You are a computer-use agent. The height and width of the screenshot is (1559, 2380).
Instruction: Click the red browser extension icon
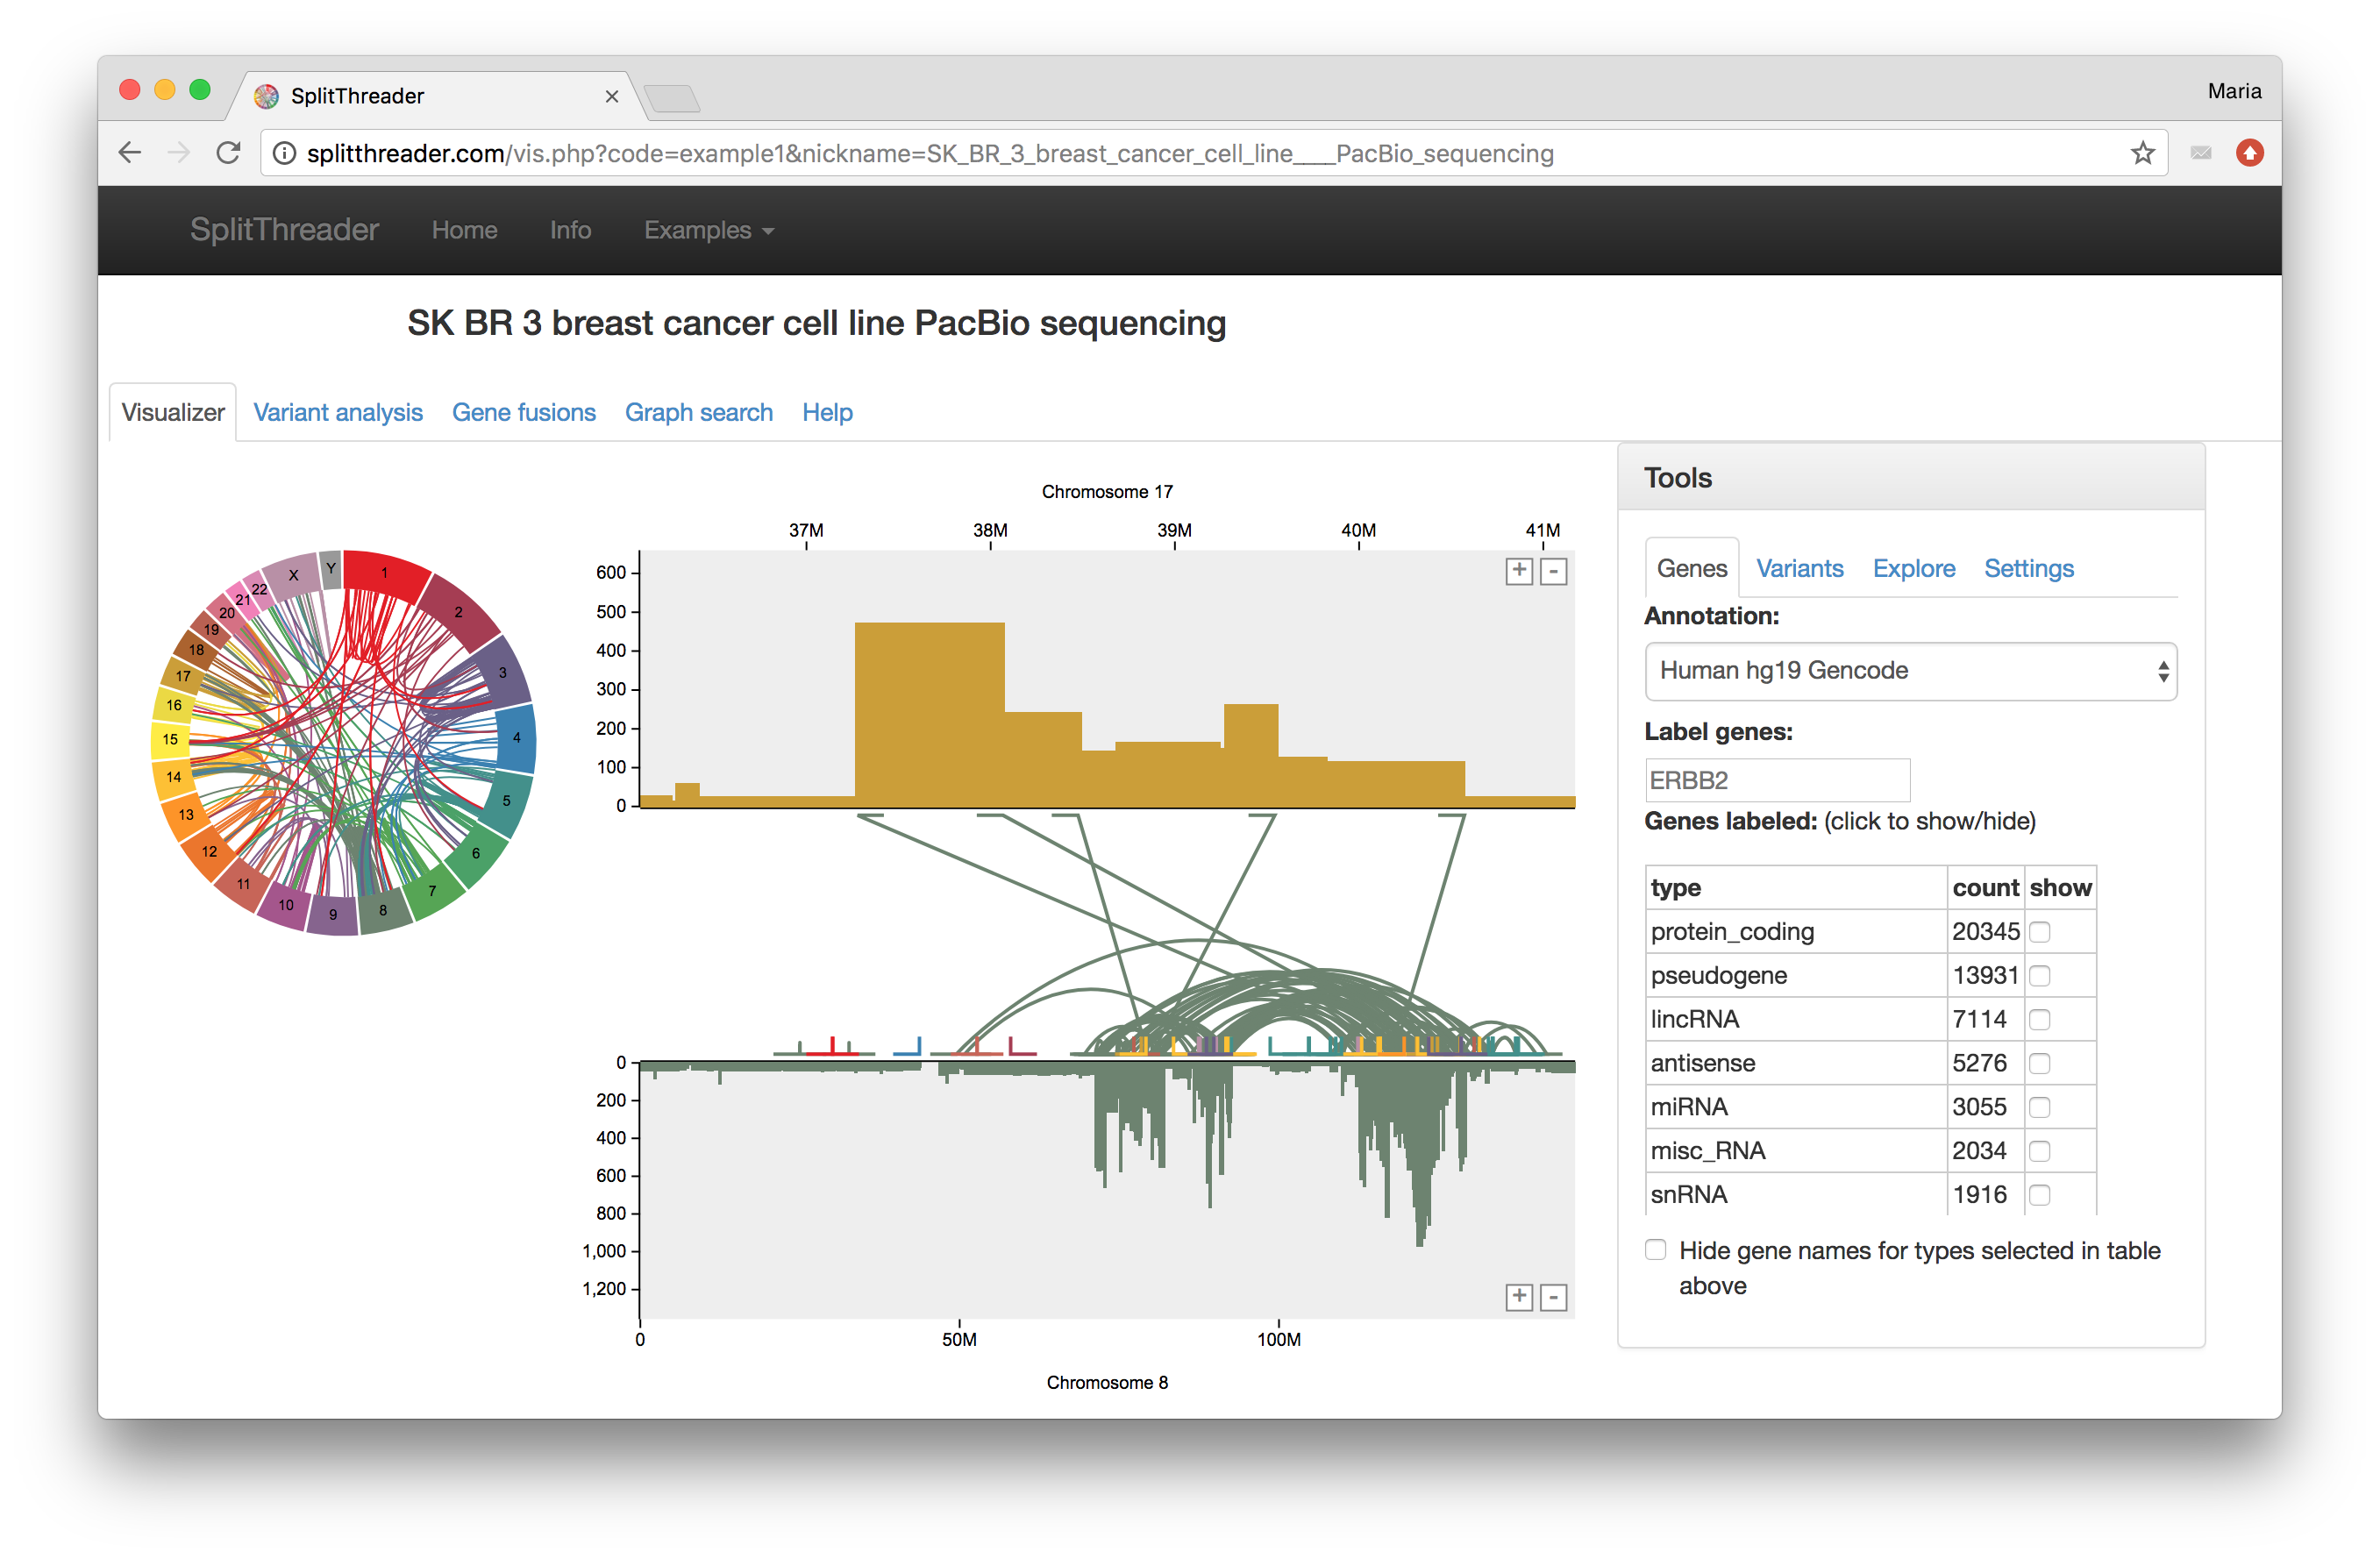tap(2249, 153)
